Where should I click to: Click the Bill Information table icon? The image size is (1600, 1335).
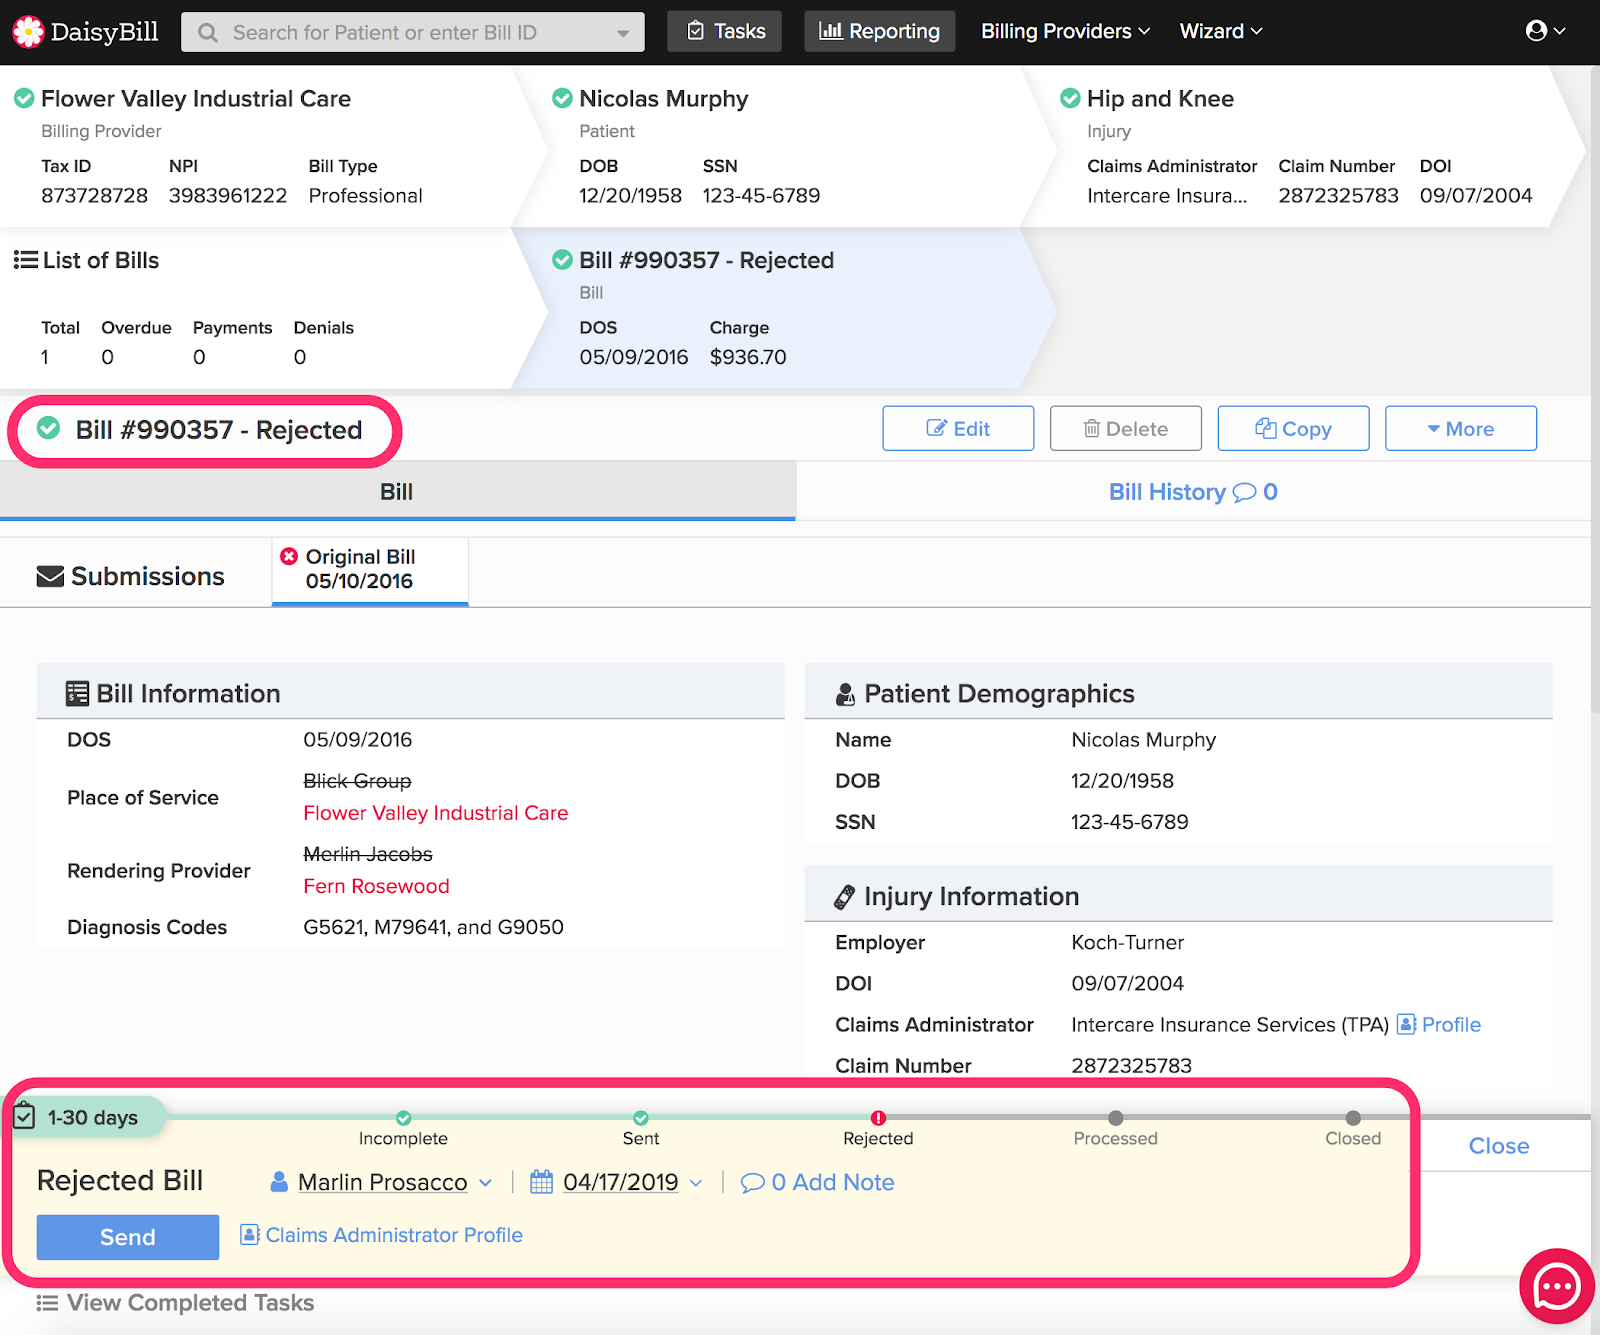[77, 693]
